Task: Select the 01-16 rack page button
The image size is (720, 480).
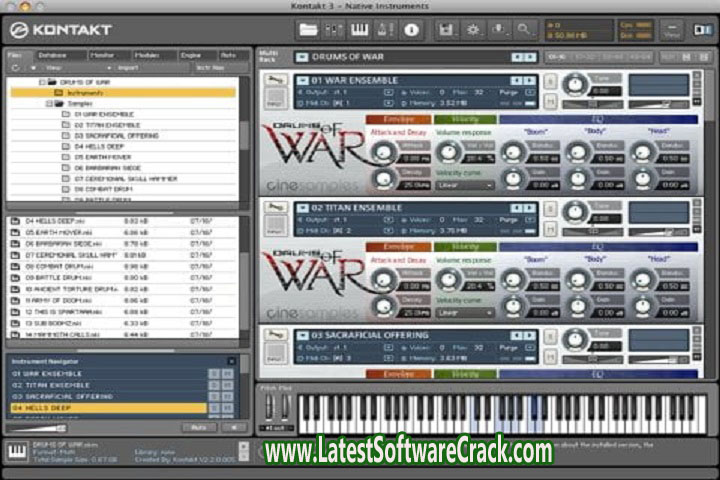Action: click(x=557, y=57)
